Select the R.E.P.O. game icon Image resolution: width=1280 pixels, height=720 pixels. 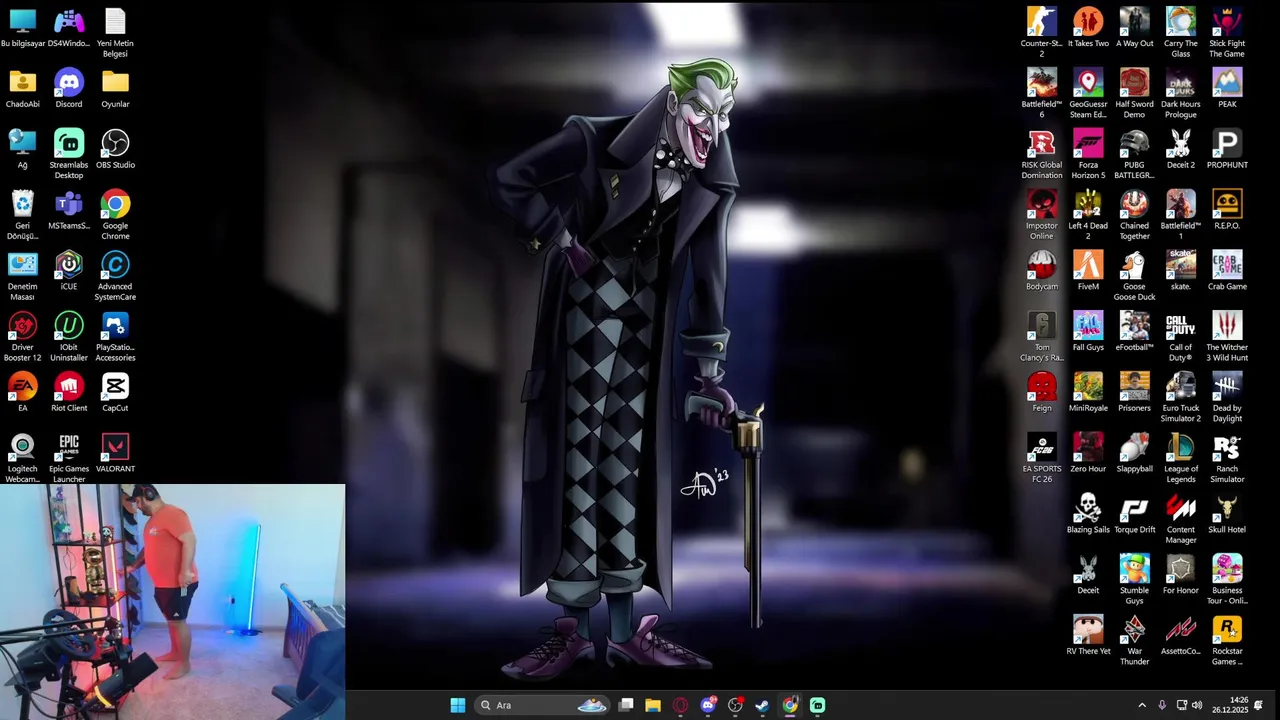click(x=1227, y=211)
